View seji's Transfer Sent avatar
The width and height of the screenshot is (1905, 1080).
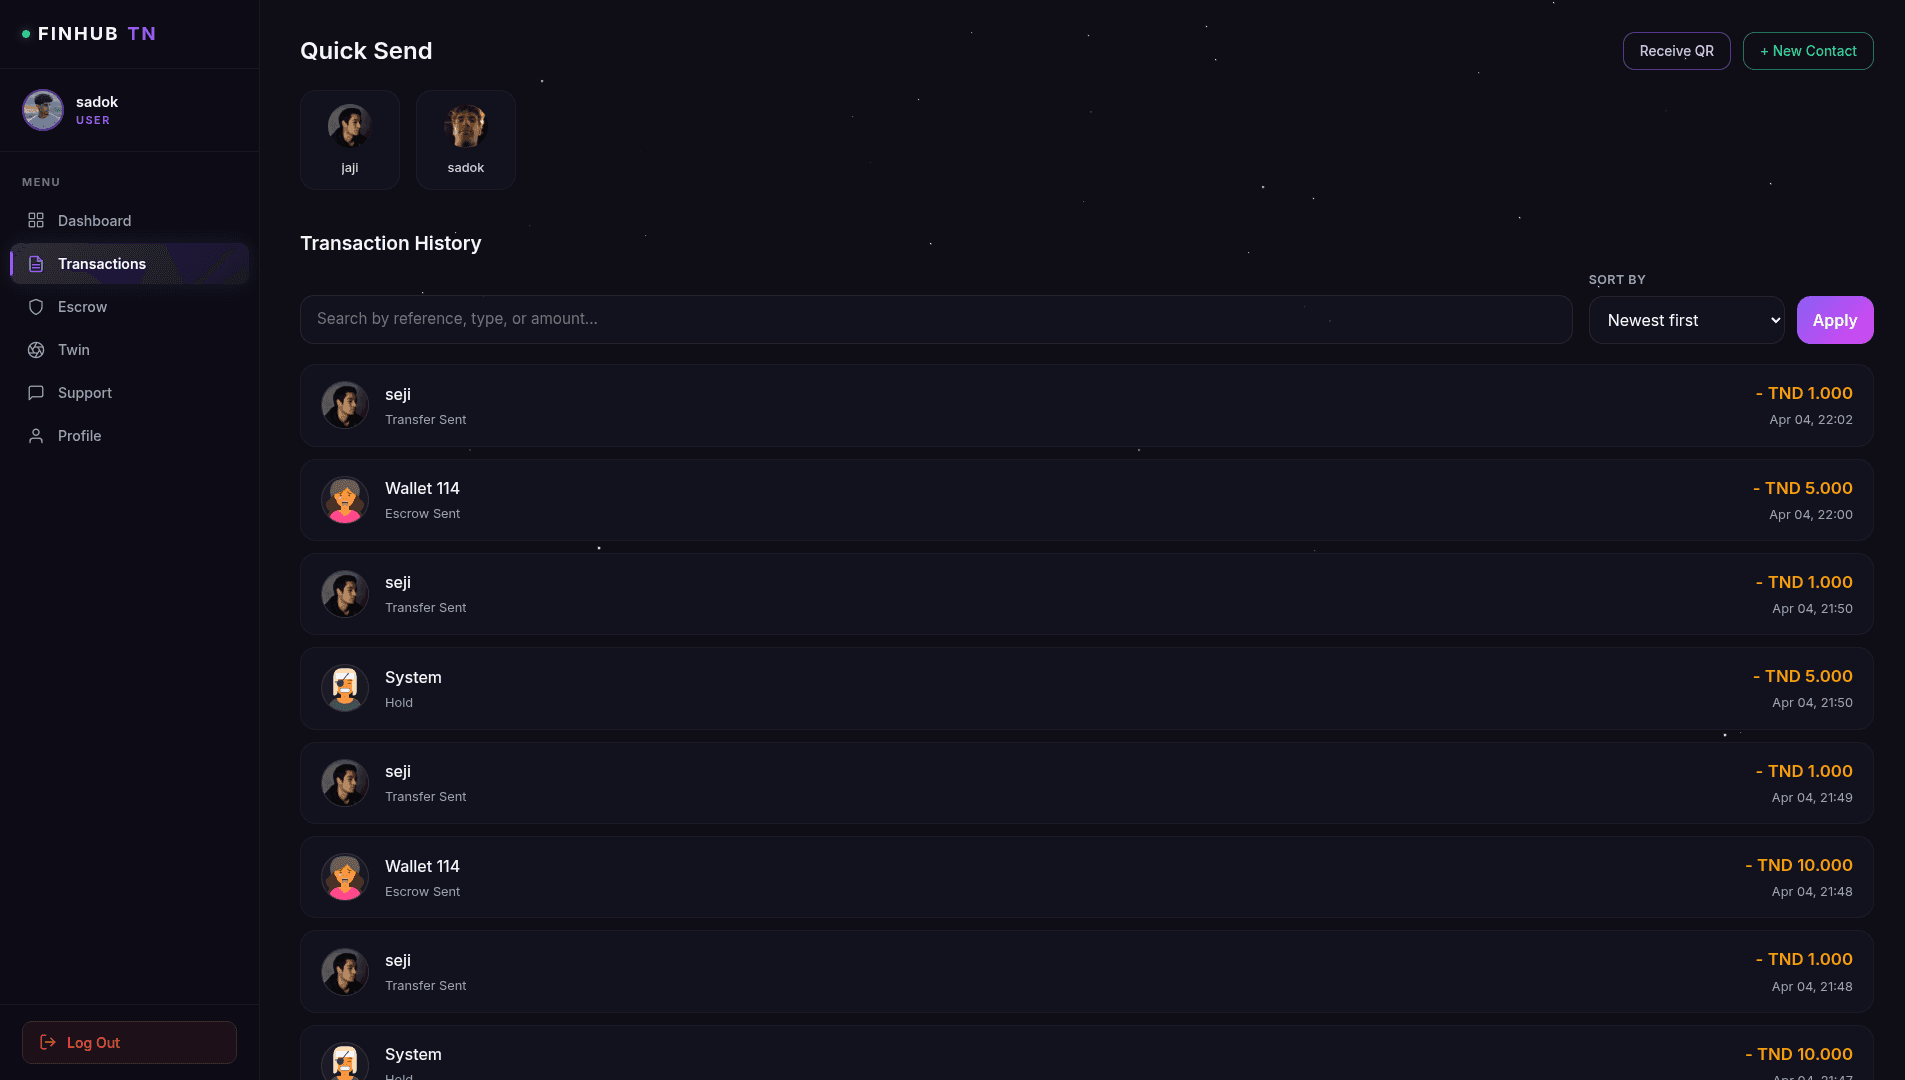click(x=344, y=404)
